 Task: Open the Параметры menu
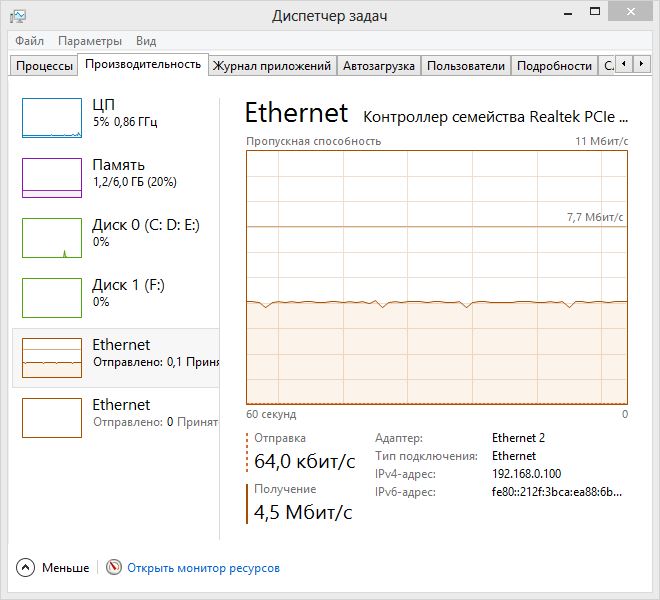point(90,41)
